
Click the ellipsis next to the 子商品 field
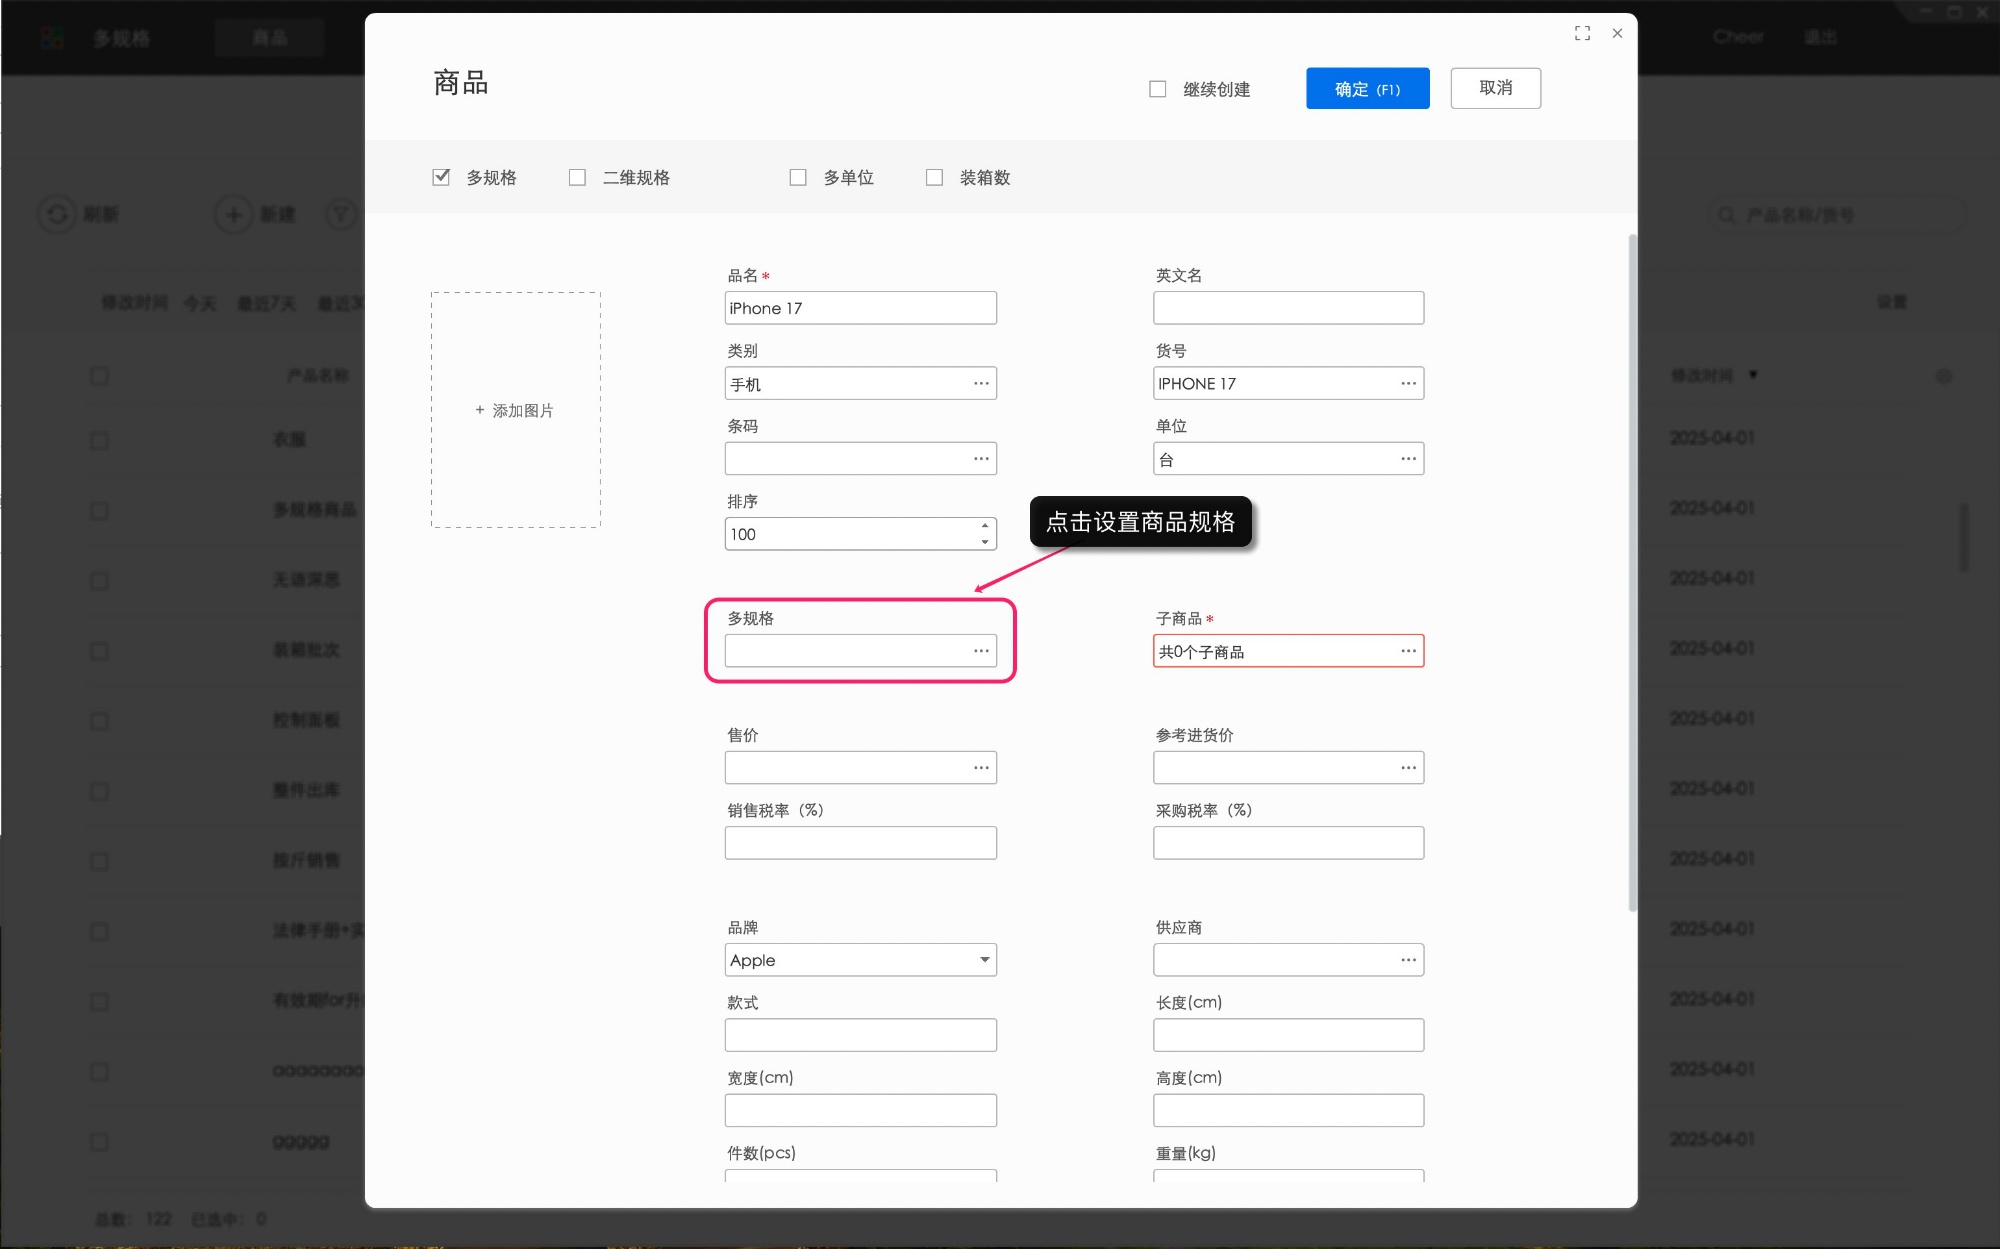pyautogui.click(x=1408, y=651)
